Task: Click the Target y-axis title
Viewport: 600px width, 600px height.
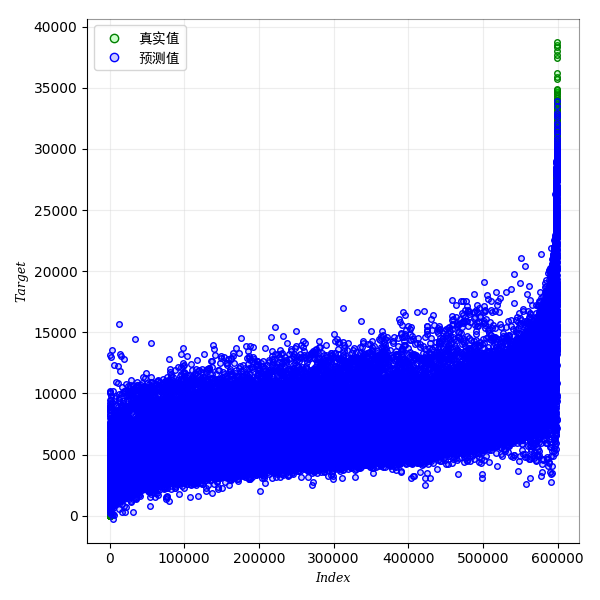Action: [21, 282]
